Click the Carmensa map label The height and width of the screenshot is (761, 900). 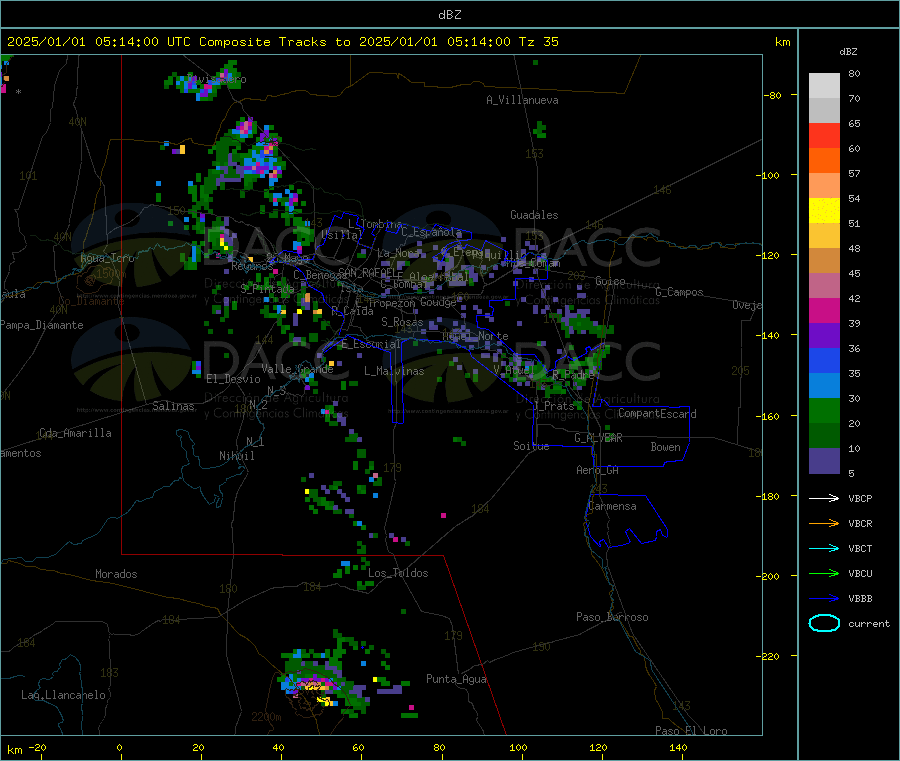tap(612, 506)
